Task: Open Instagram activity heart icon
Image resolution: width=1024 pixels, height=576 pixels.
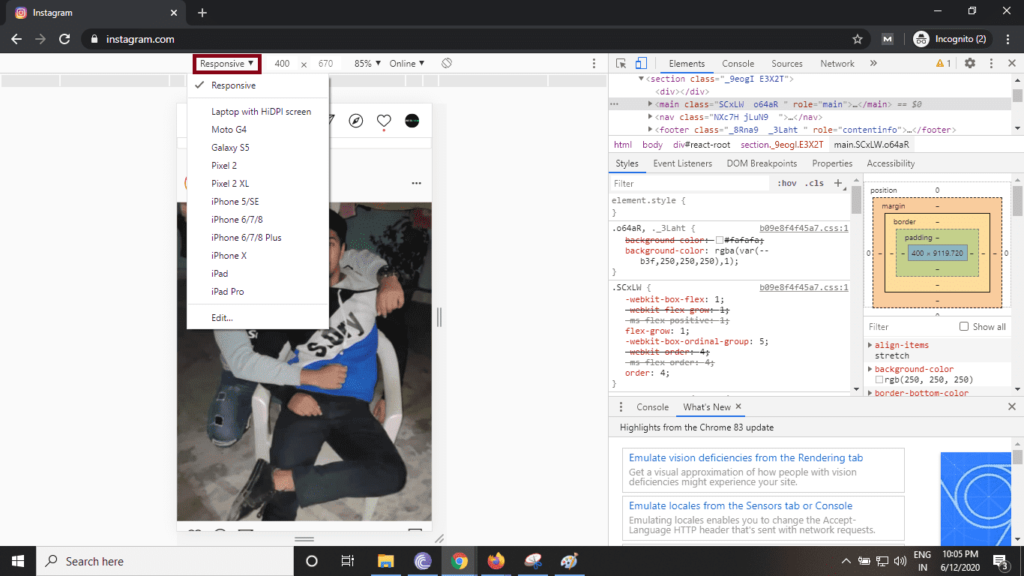Action: tap(384, 121)
